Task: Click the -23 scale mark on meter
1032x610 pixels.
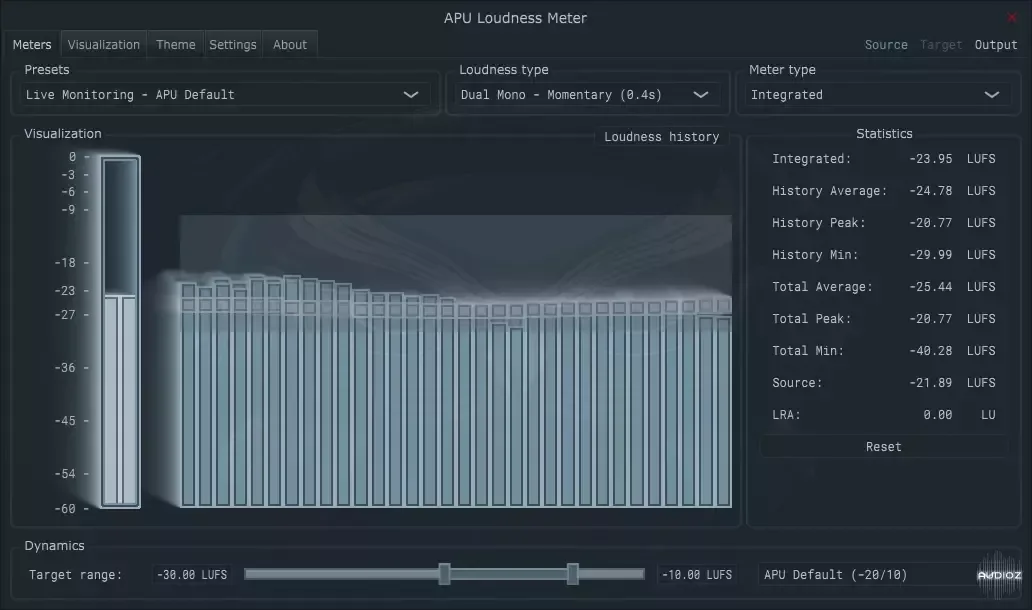Action: point(65,290)
